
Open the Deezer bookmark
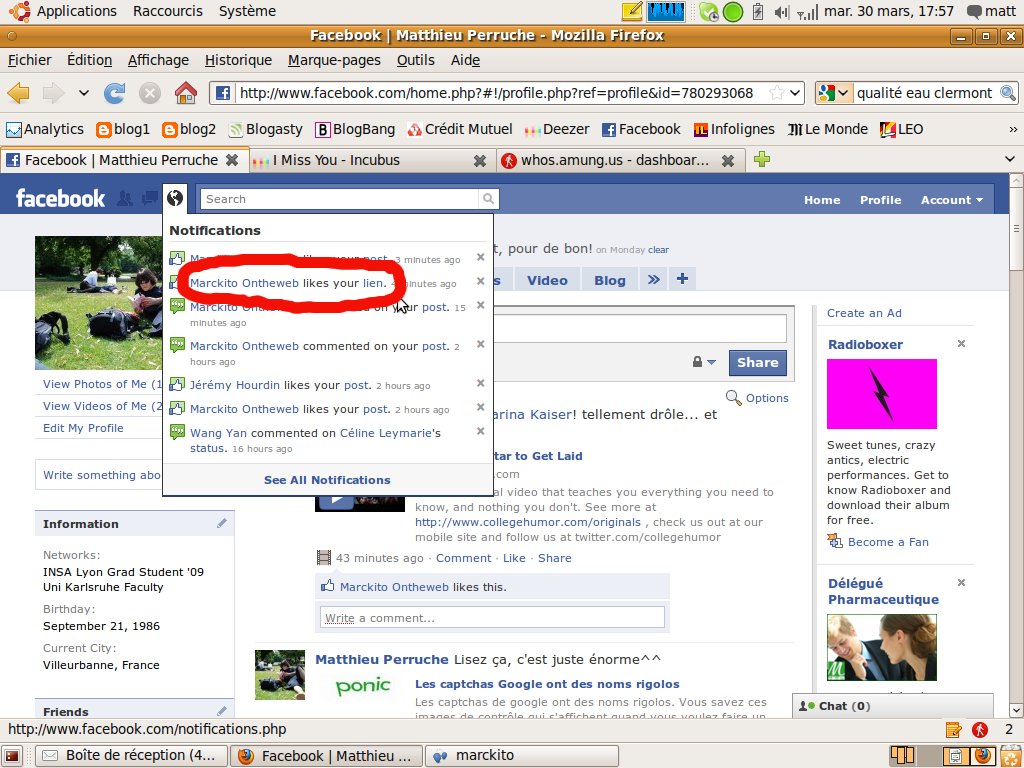click(x=557, y=129)
